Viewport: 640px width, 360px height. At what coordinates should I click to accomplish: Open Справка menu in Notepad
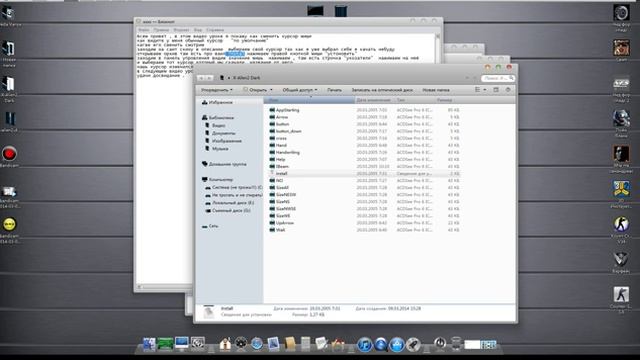click(x=215, y=30)
